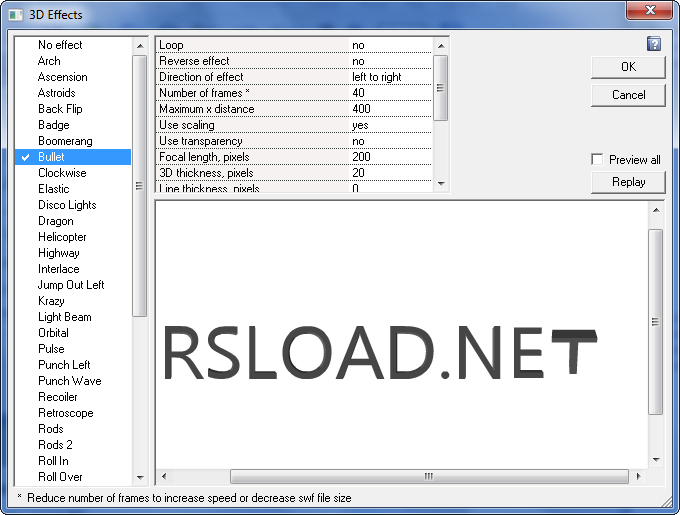Choose the Ascension effect
This screenshot has height=515, width=680.
73,77
